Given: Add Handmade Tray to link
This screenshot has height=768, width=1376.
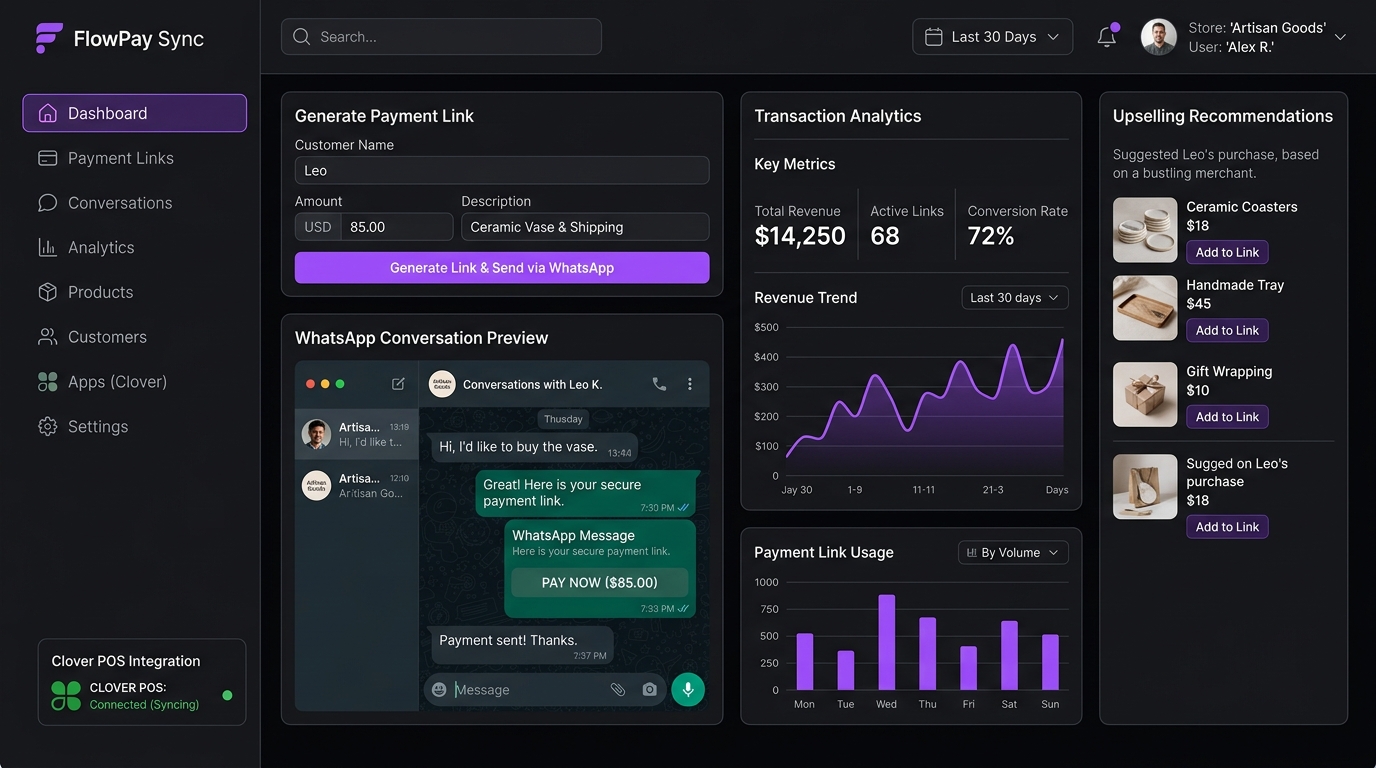Looking at the screenshot, I should 1227,330.
